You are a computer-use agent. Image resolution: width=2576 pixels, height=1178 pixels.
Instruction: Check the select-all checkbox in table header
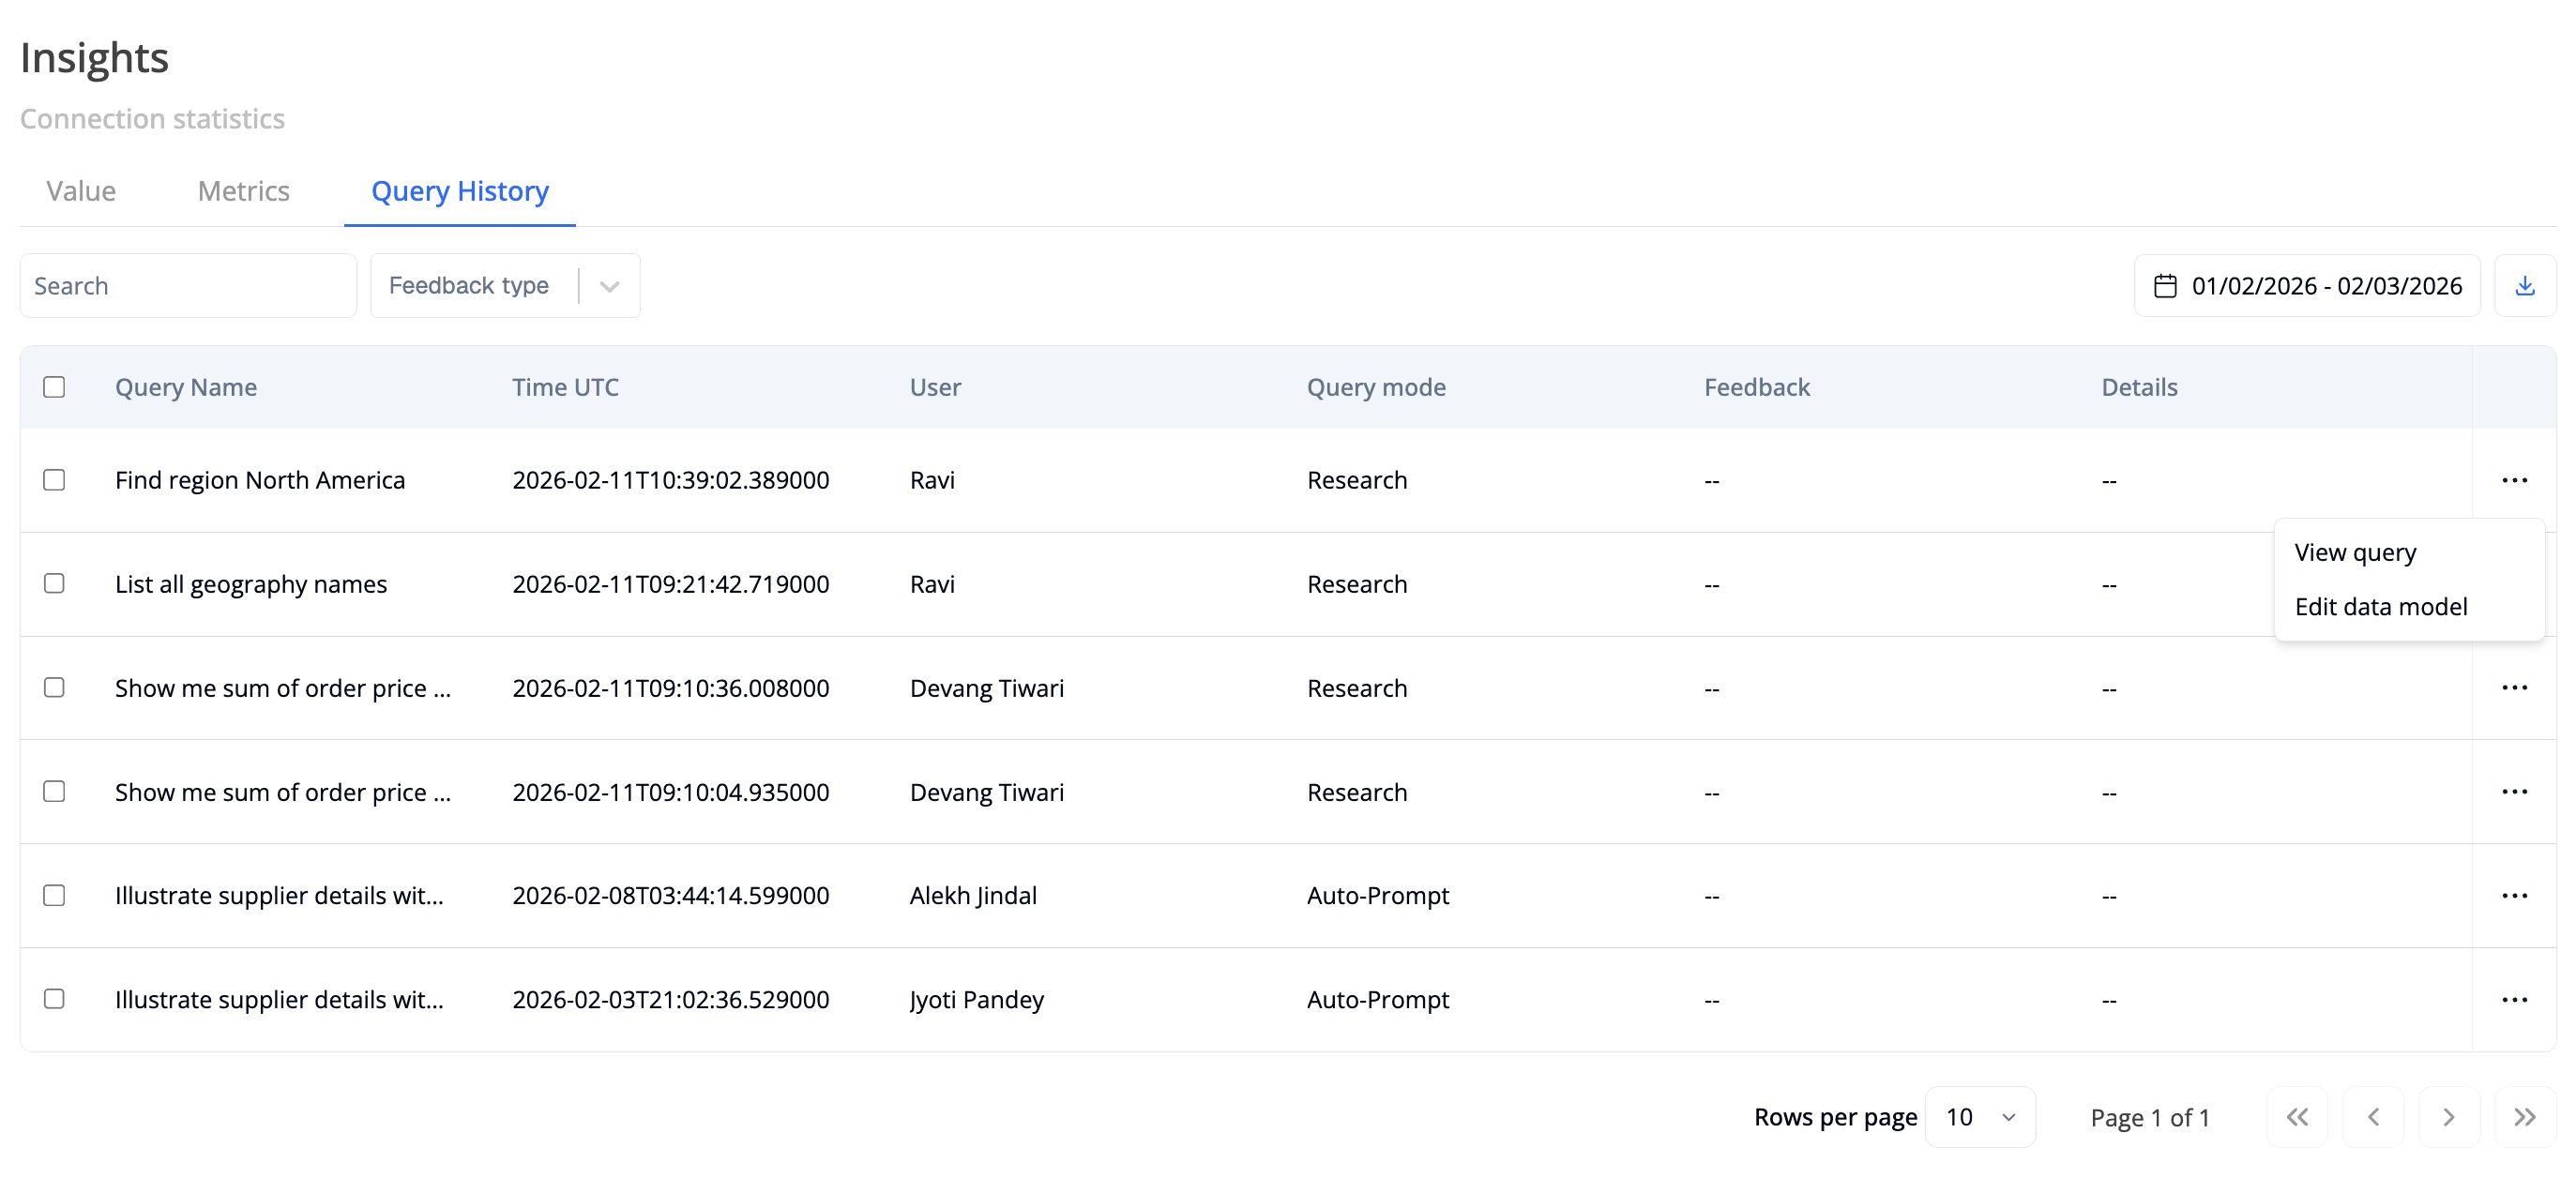(54, 387)
